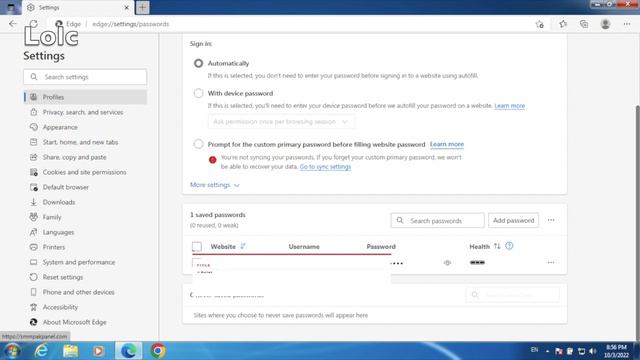
Task: Select the Settings browser tab
Action: coord(78,7)
